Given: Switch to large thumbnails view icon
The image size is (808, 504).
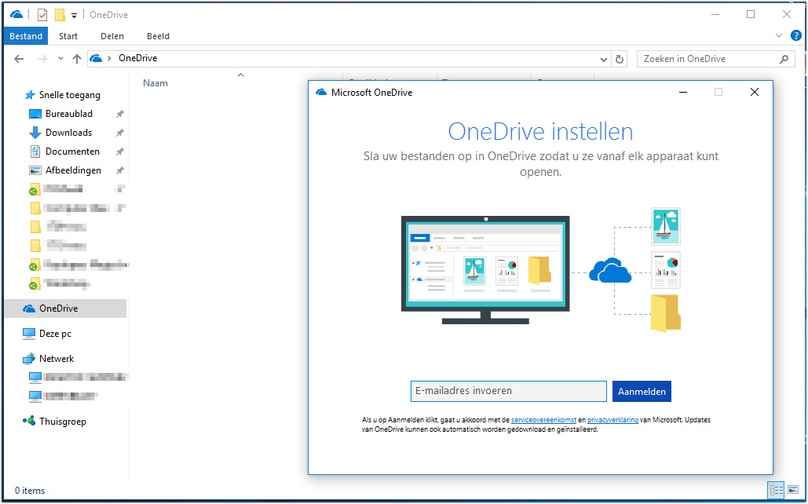Looking at the screenshot, I should tap(793, 490).
